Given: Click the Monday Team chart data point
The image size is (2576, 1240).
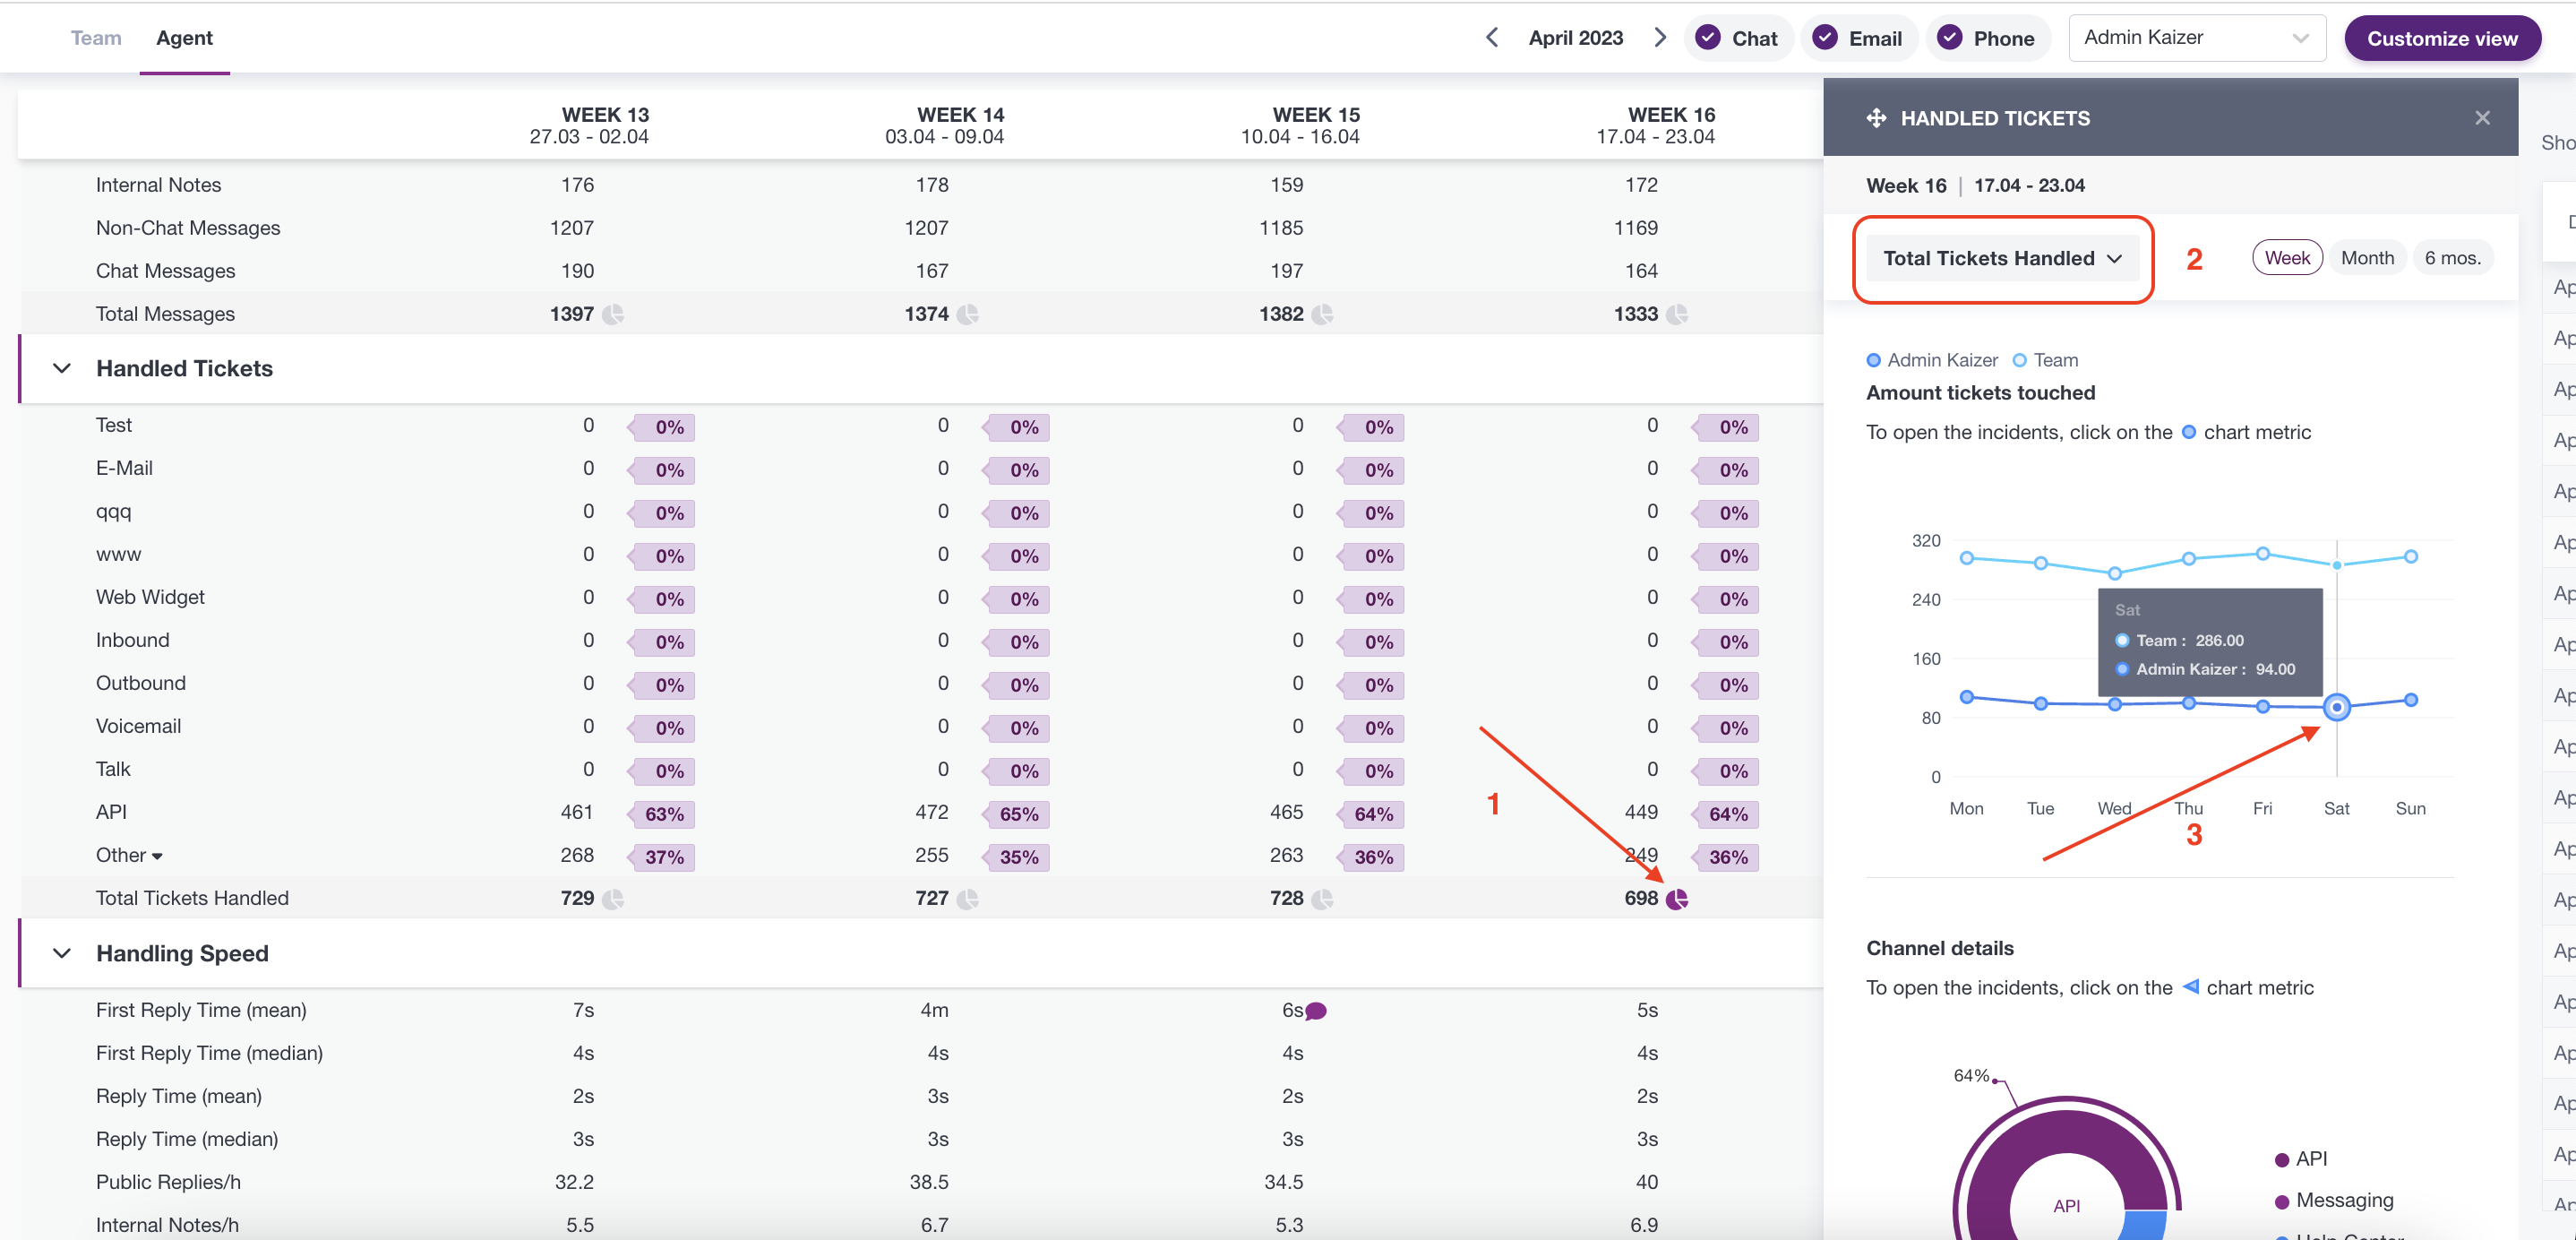Looking at the screenshot, I should 1967,557.
